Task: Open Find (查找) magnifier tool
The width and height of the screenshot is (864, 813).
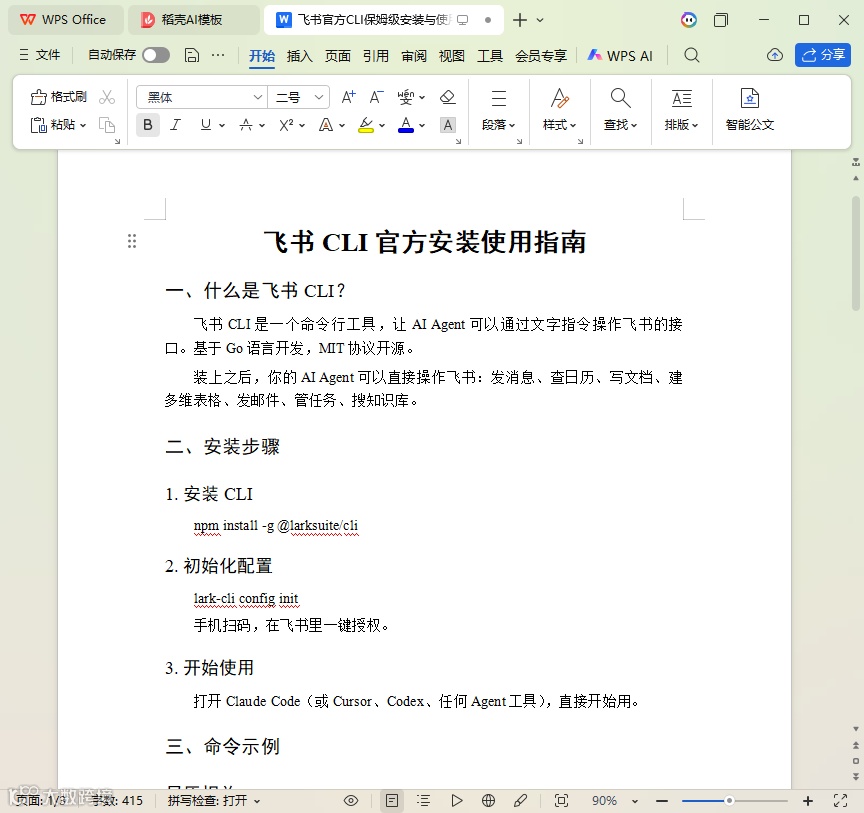Action: point(620,110)
